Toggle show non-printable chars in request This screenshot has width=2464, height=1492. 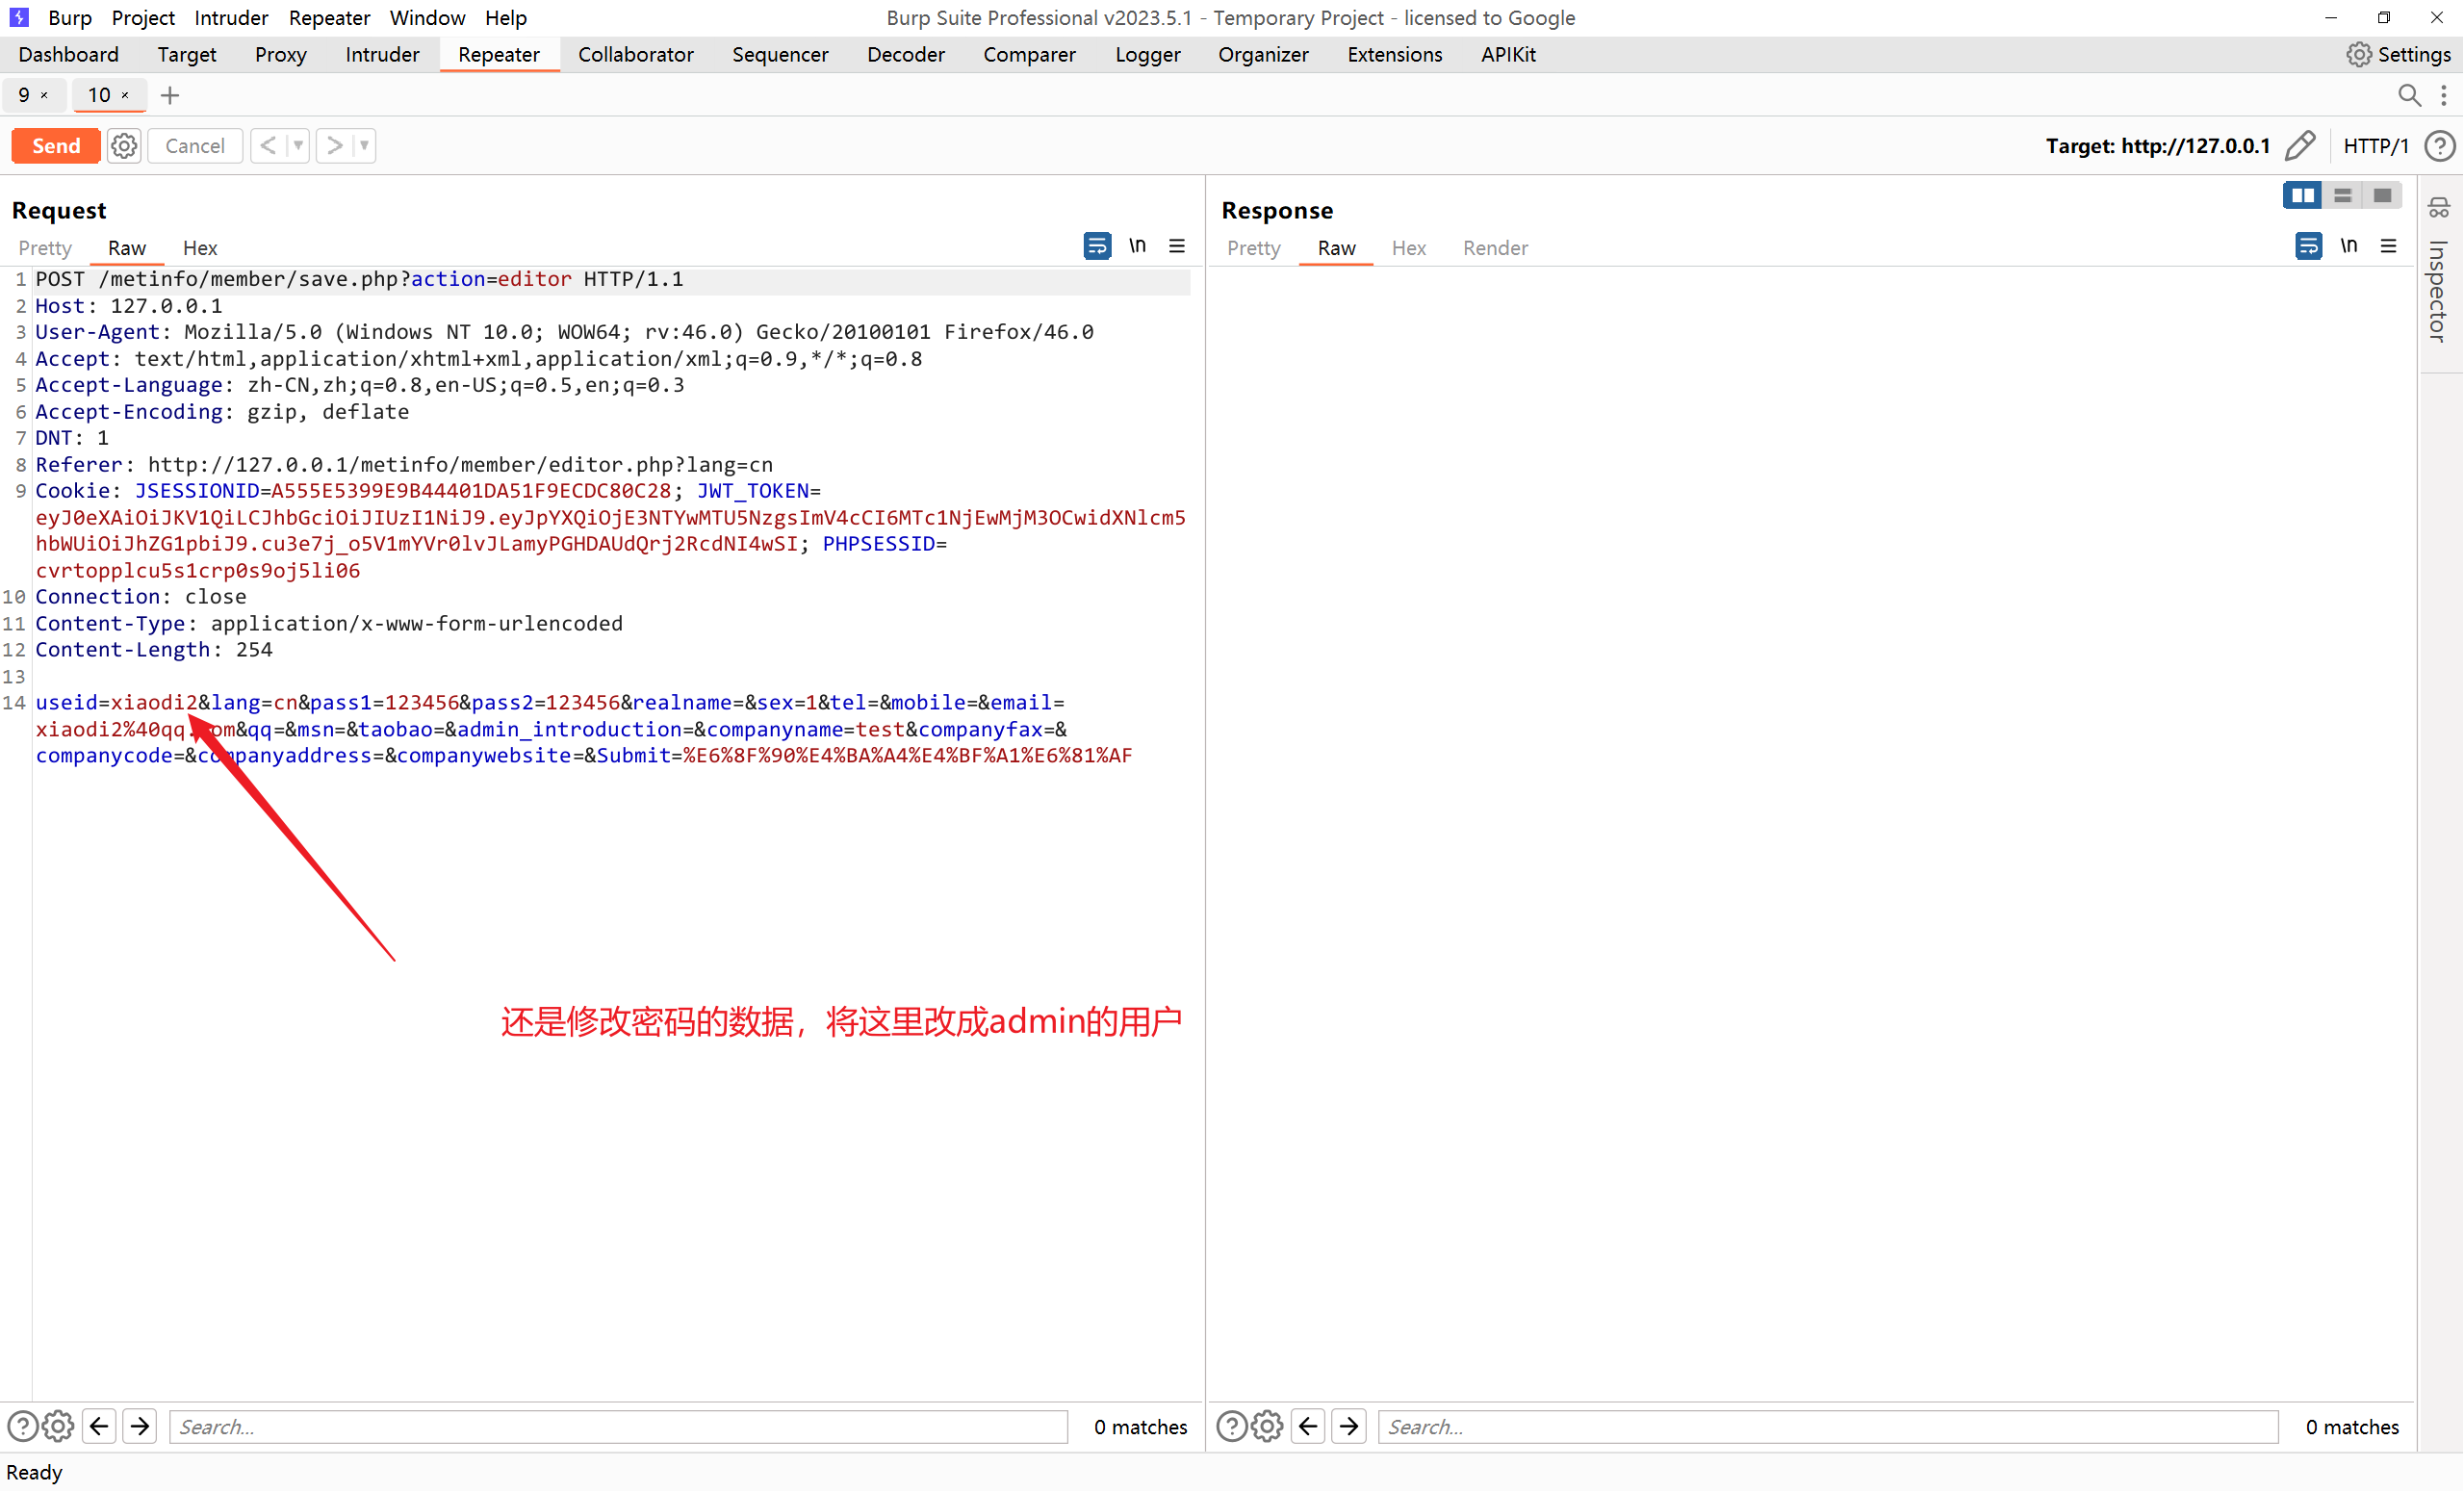1137,246
